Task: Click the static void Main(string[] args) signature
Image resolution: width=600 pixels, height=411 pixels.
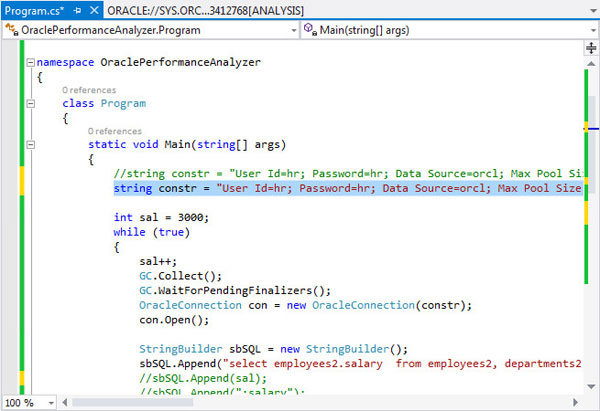Action: coord(187,145)
